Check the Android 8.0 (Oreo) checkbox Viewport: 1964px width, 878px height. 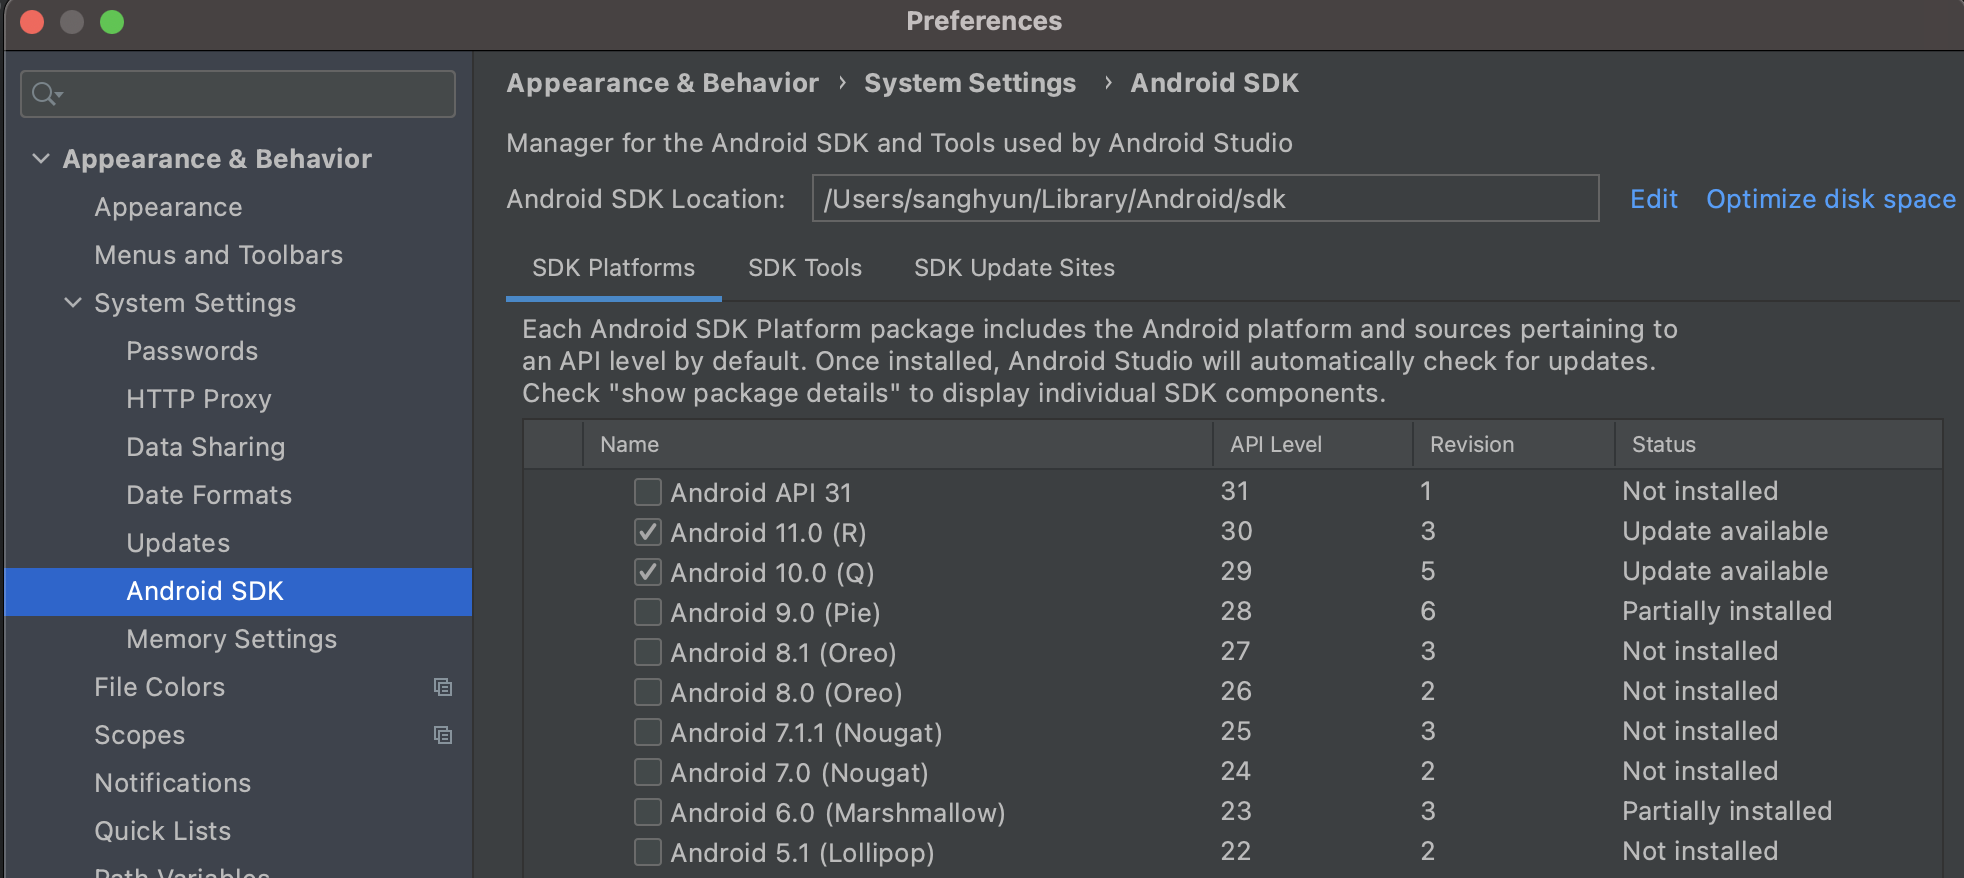coord(648,692)
